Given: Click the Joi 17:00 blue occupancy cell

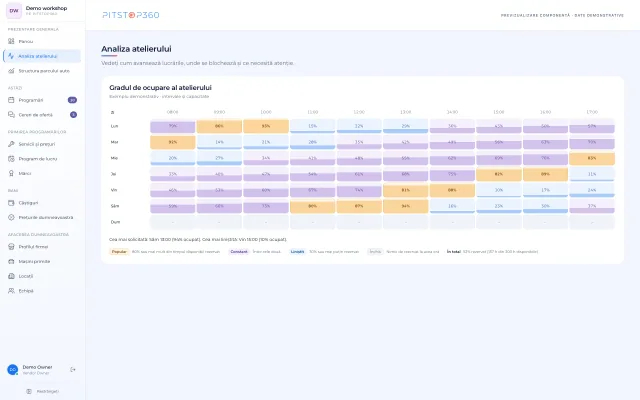Looking at the screenshot, I should click(x=592, y=174).
